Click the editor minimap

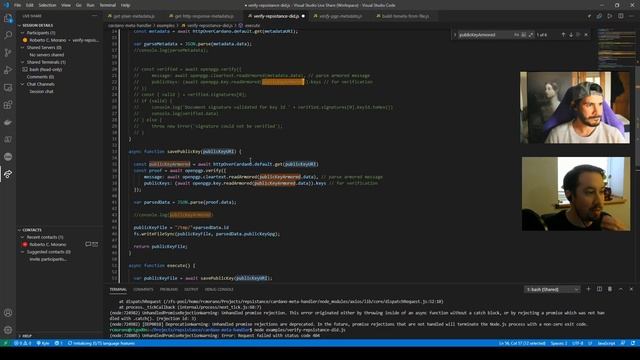[616, 49]
